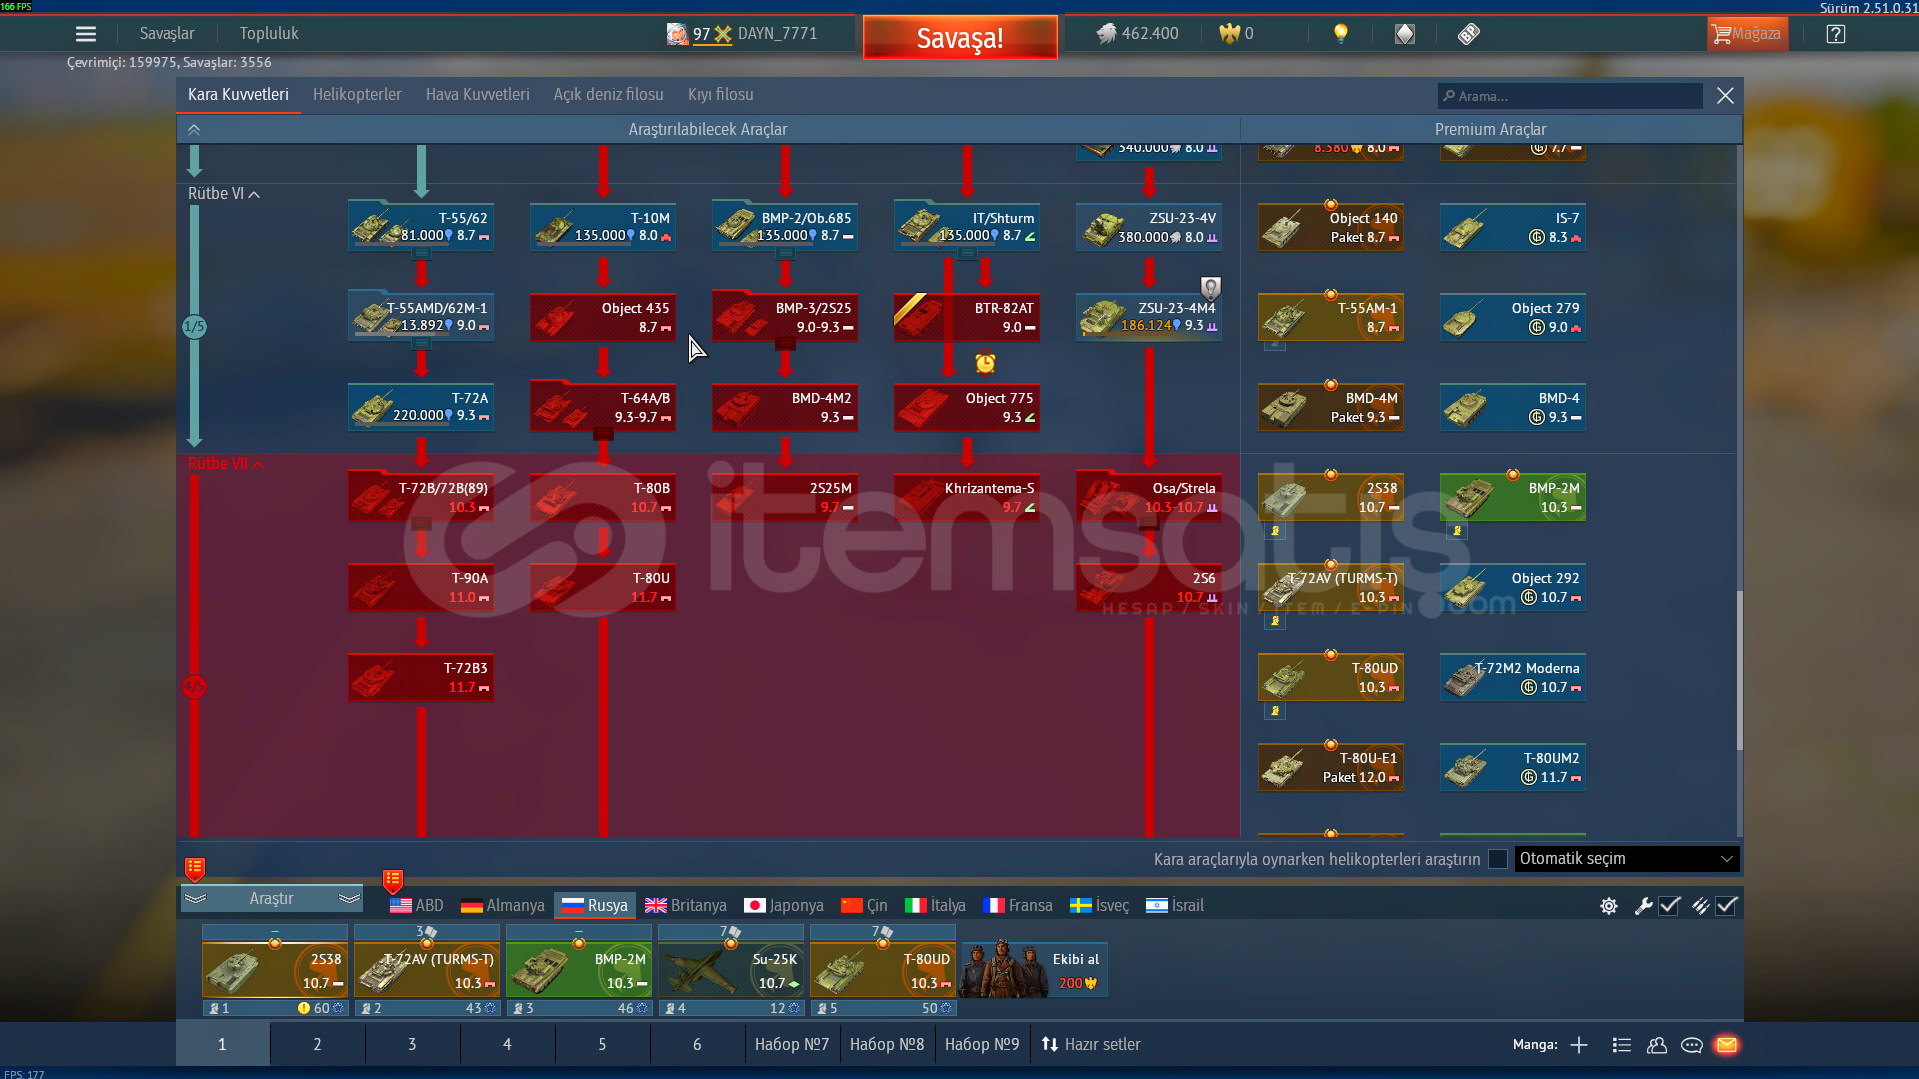1919x1079 pixels.
Task: Click the diamond card icon in top bar
Action: [x=1405, y=34]
